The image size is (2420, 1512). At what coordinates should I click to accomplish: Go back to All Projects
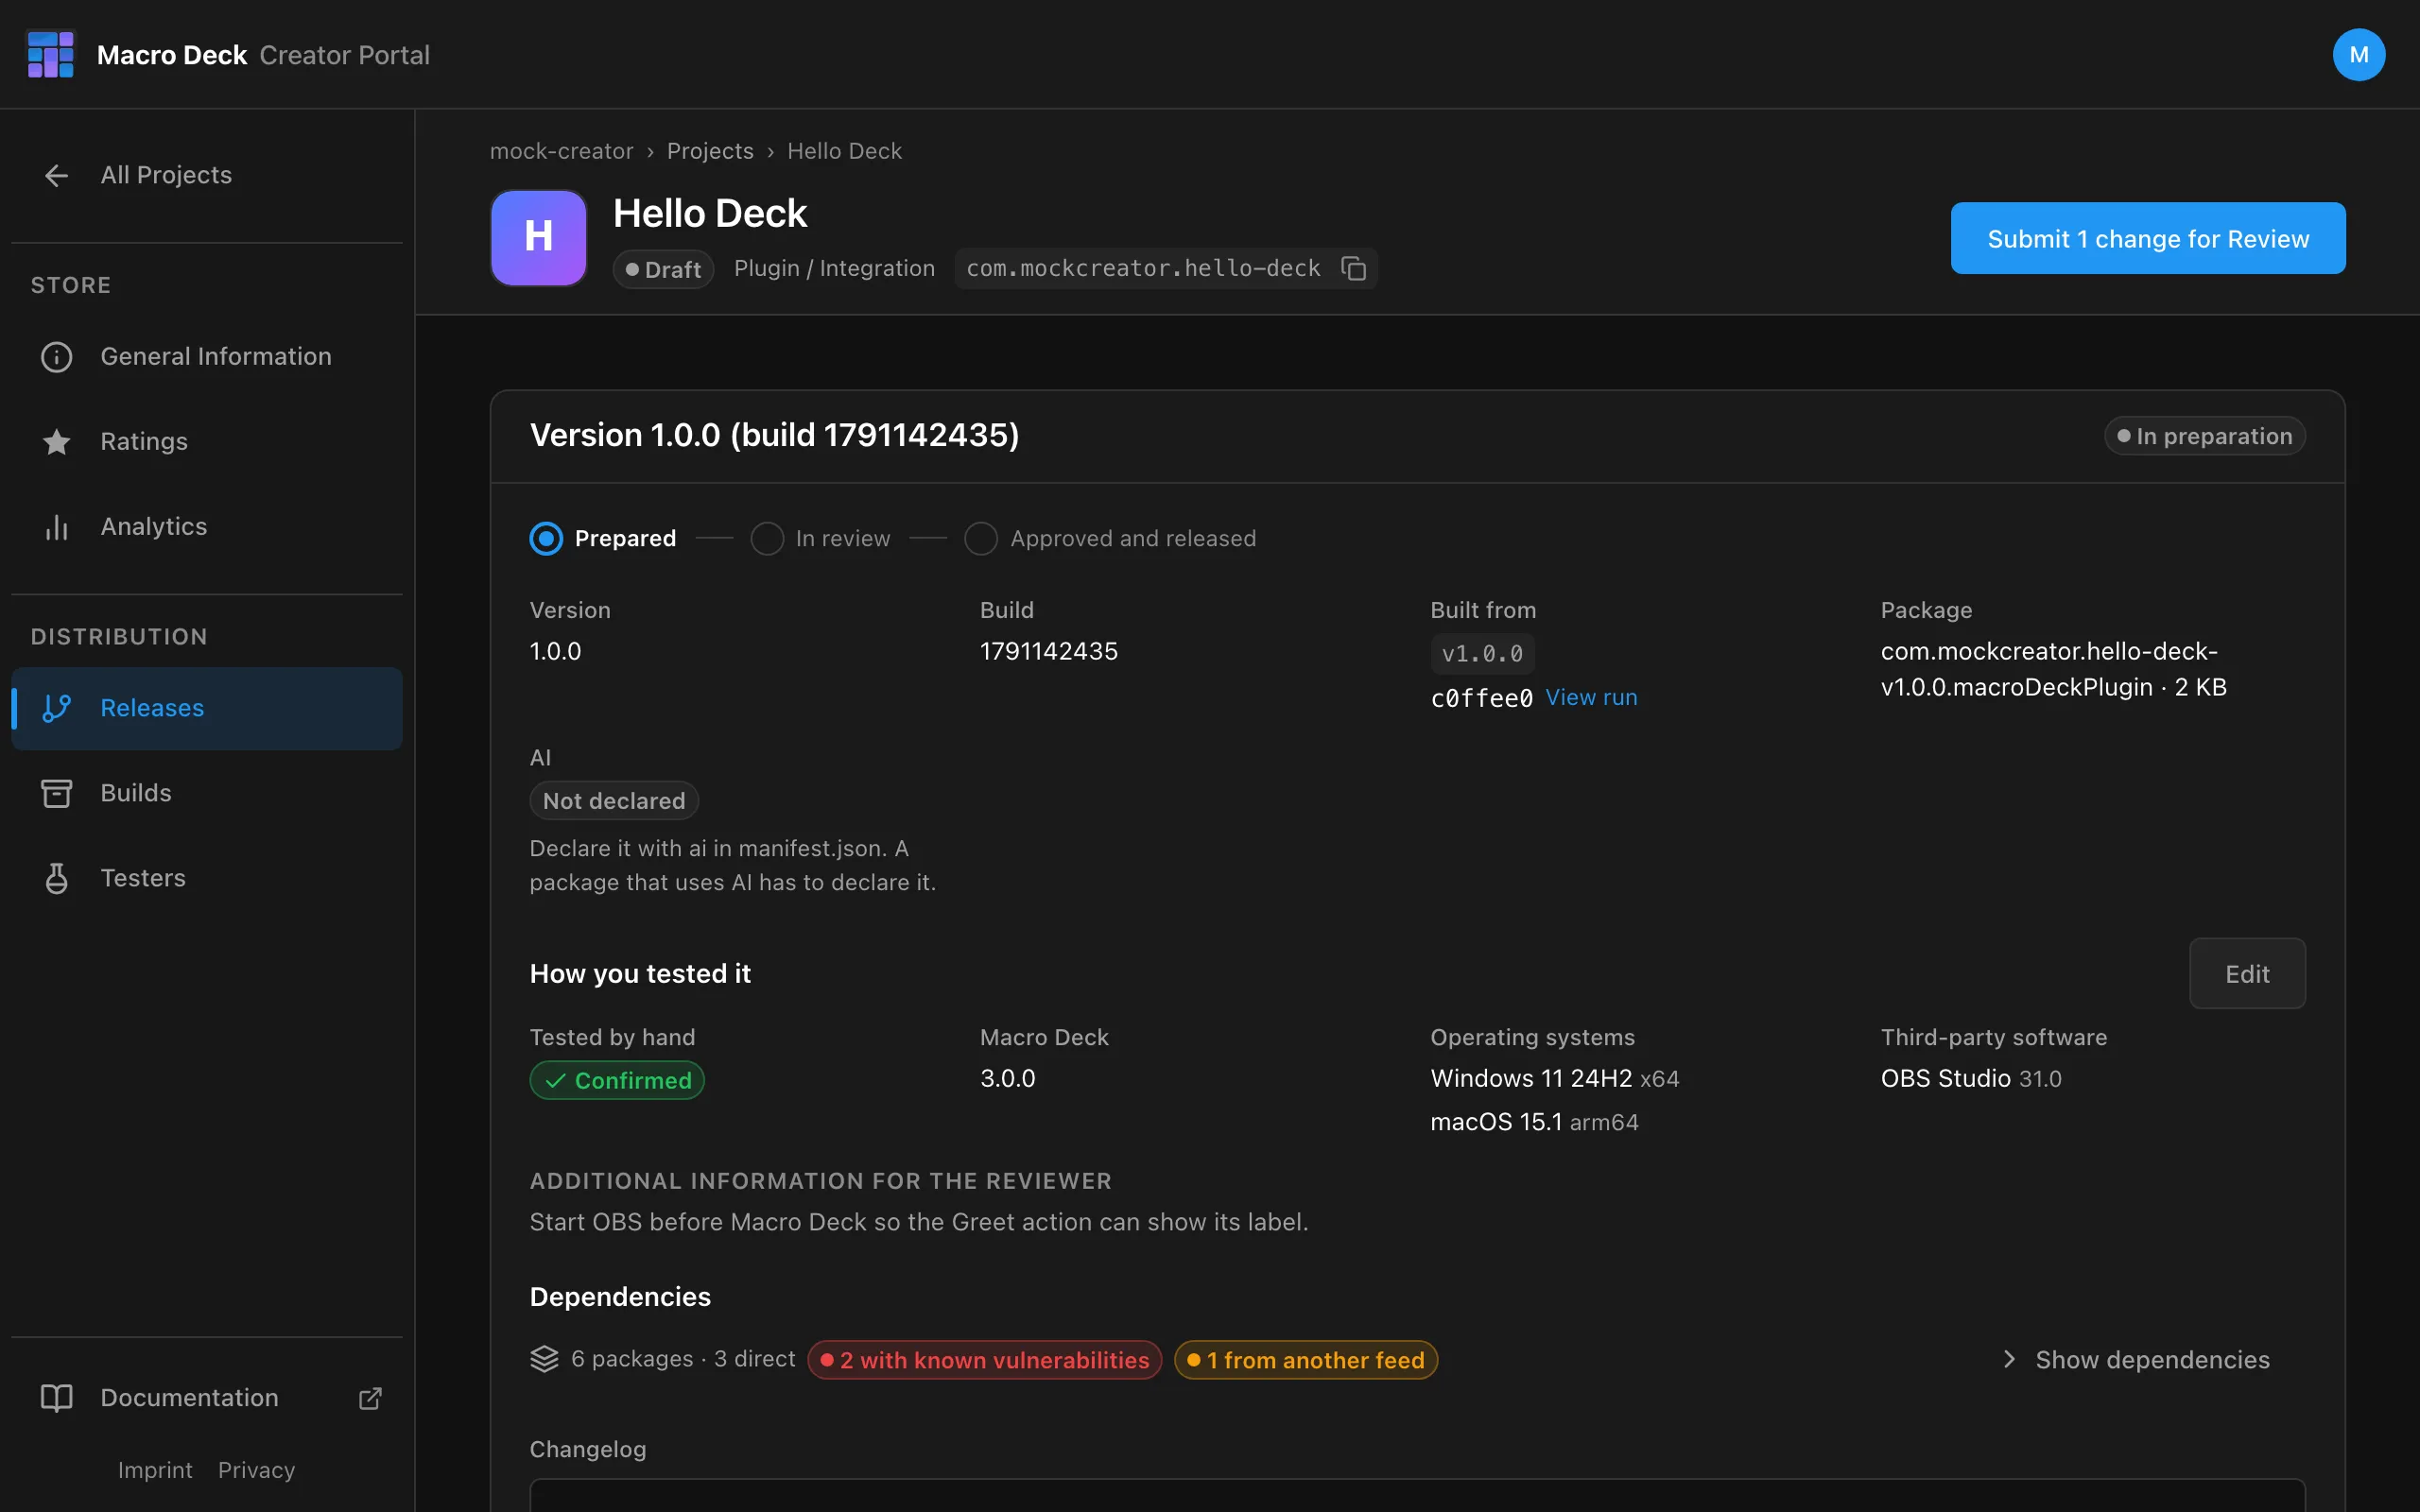(x=207, y=175)
